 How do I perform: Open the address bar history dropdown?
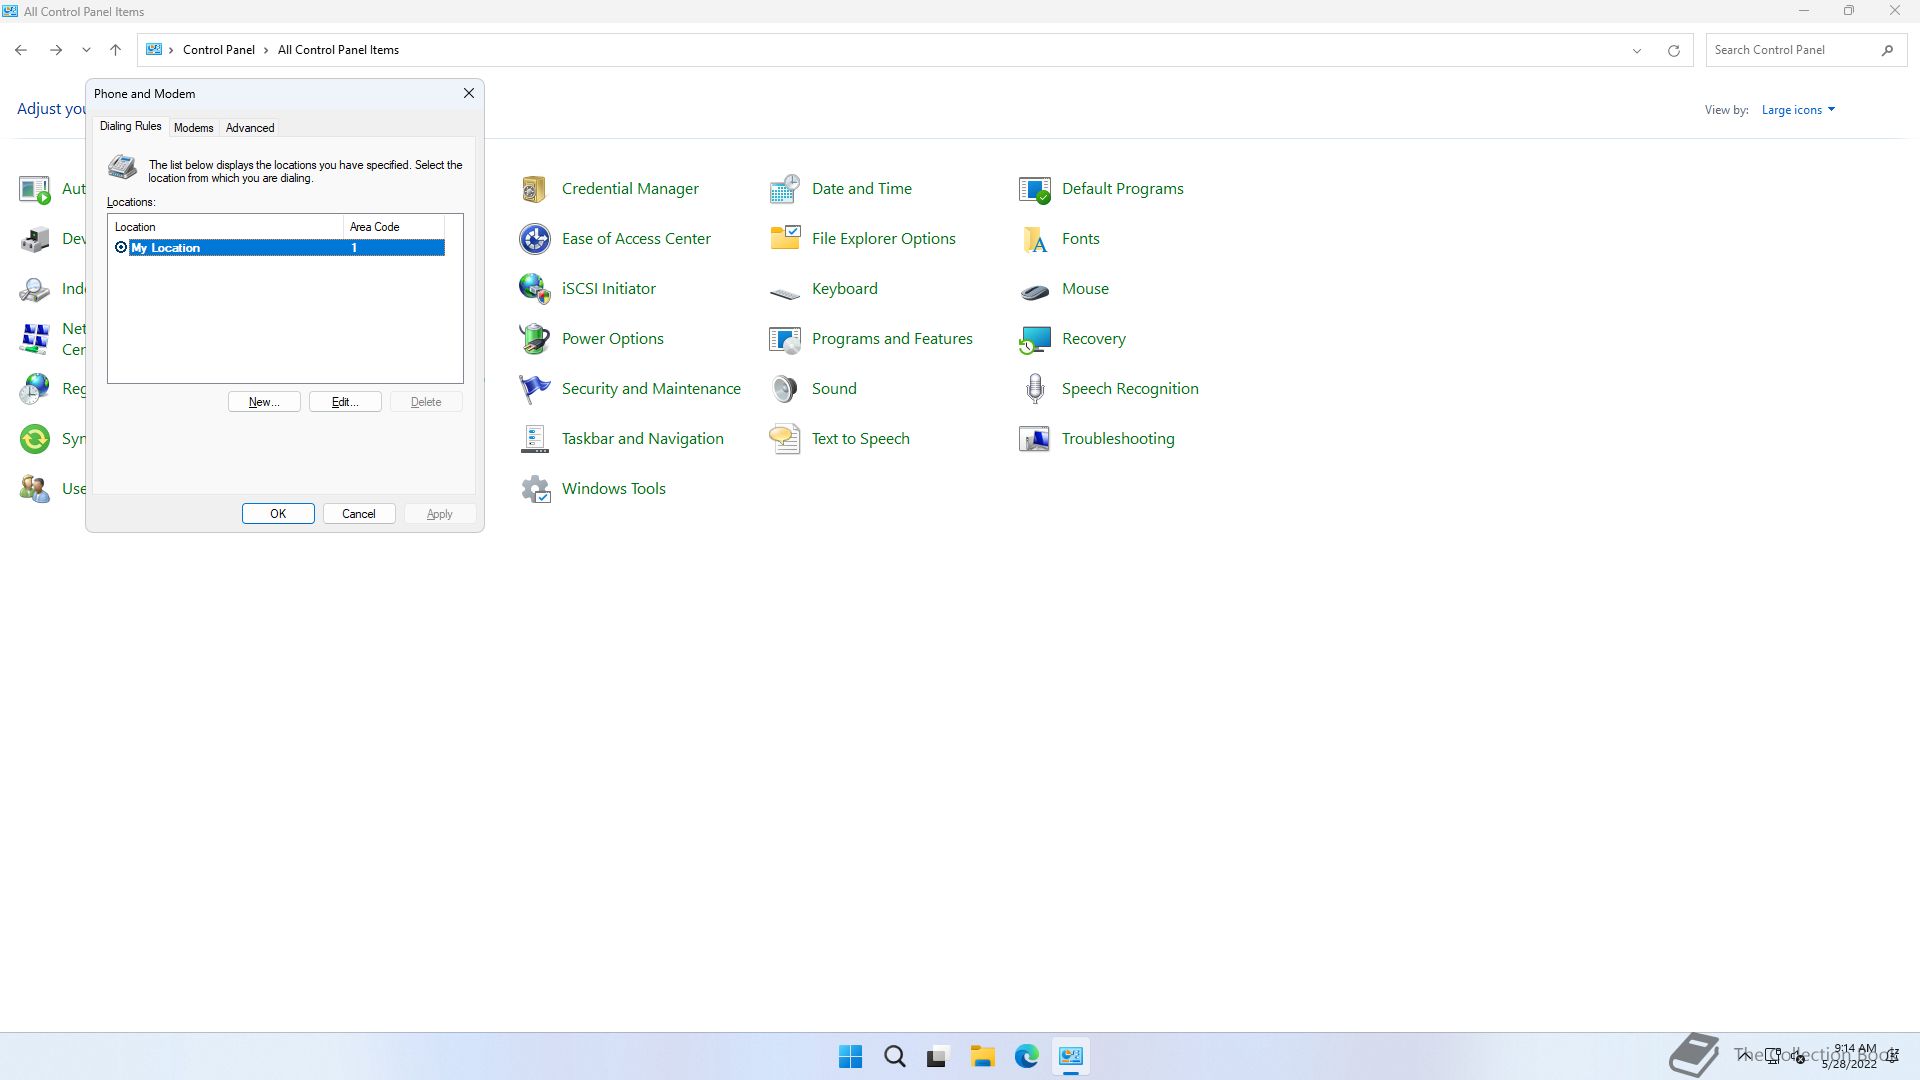coord(1637,50)
